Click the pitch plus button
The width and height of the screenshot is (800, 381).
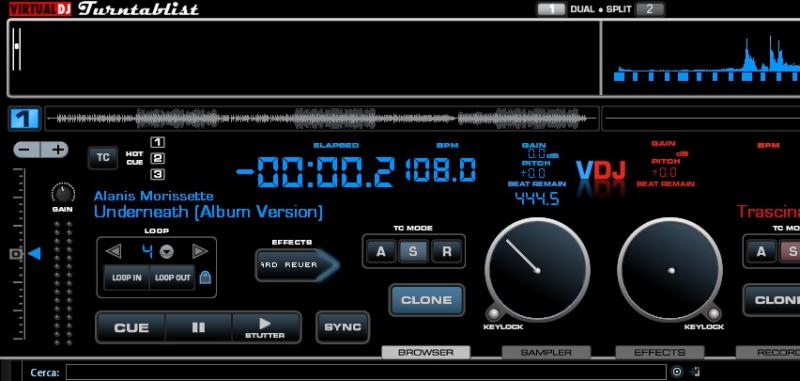pos(55,150)
